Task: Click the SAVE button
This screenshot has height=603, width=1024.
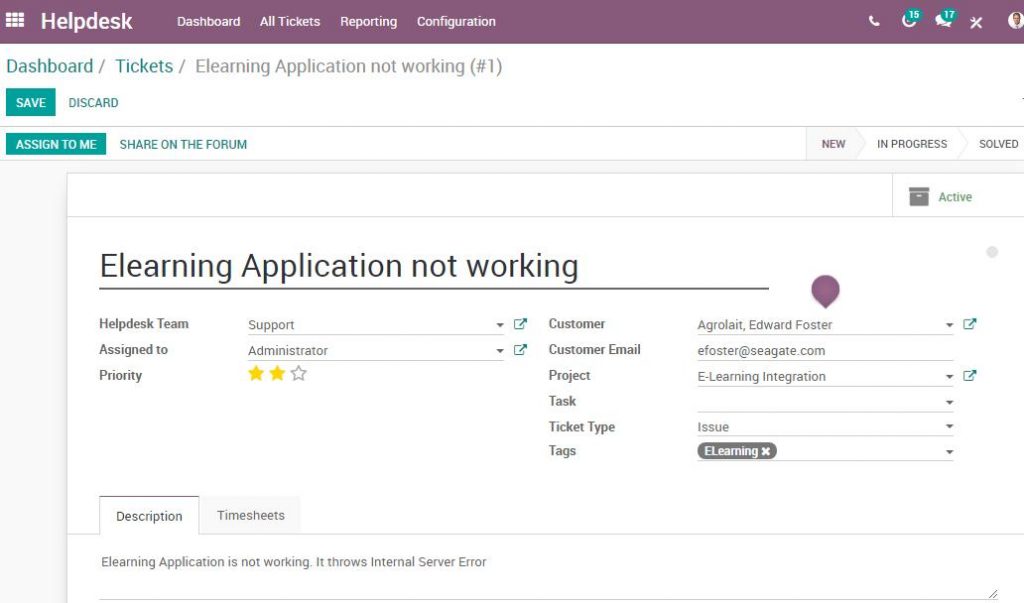Action: coord(29,102)
